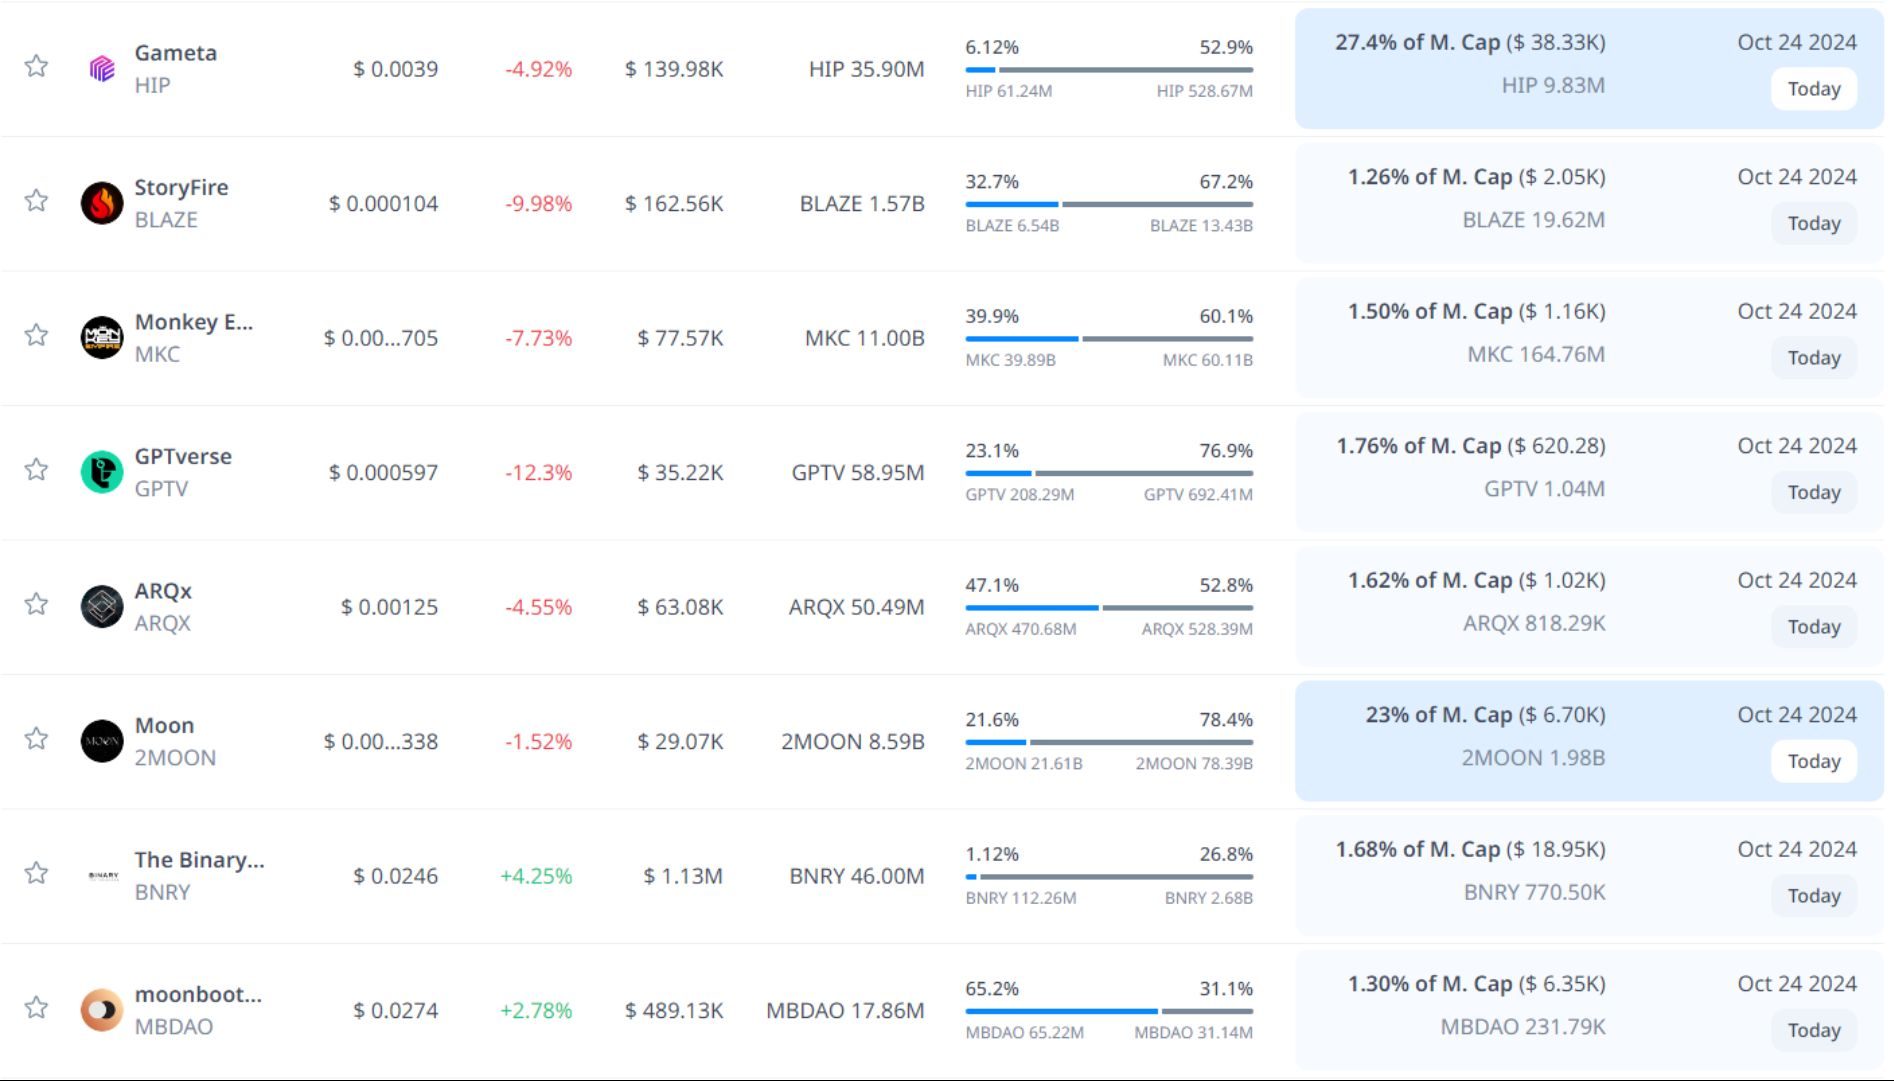Click the ARQx diamond logo icon
Viewport: 1894px width, 1081px height.
[102, 607]
